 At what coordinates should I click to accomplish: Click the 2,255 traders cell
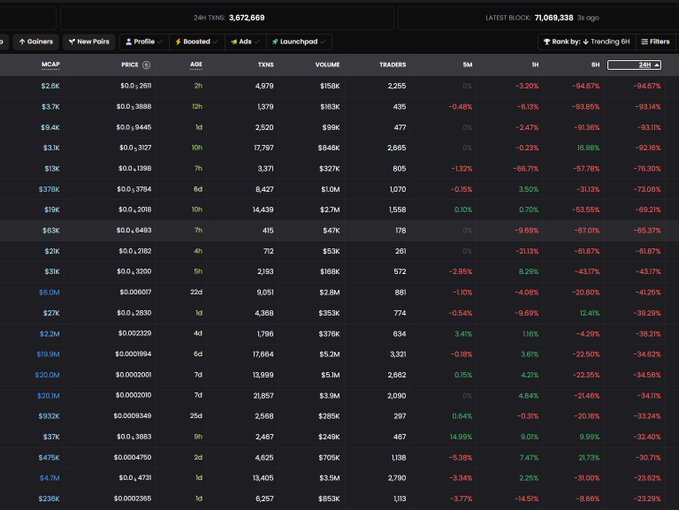tap(397, 86)
